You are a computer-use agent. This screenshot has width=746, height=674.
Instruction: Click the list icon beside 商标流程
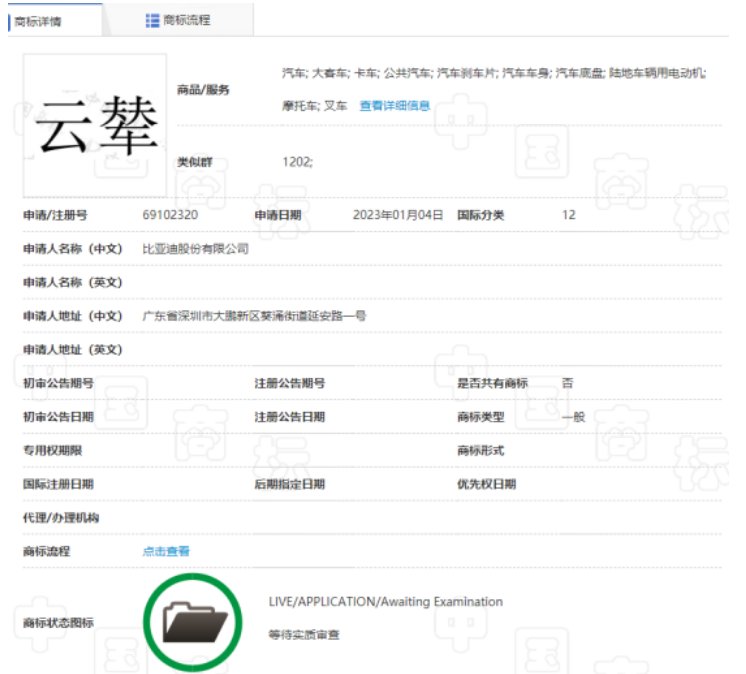(152, 20)
